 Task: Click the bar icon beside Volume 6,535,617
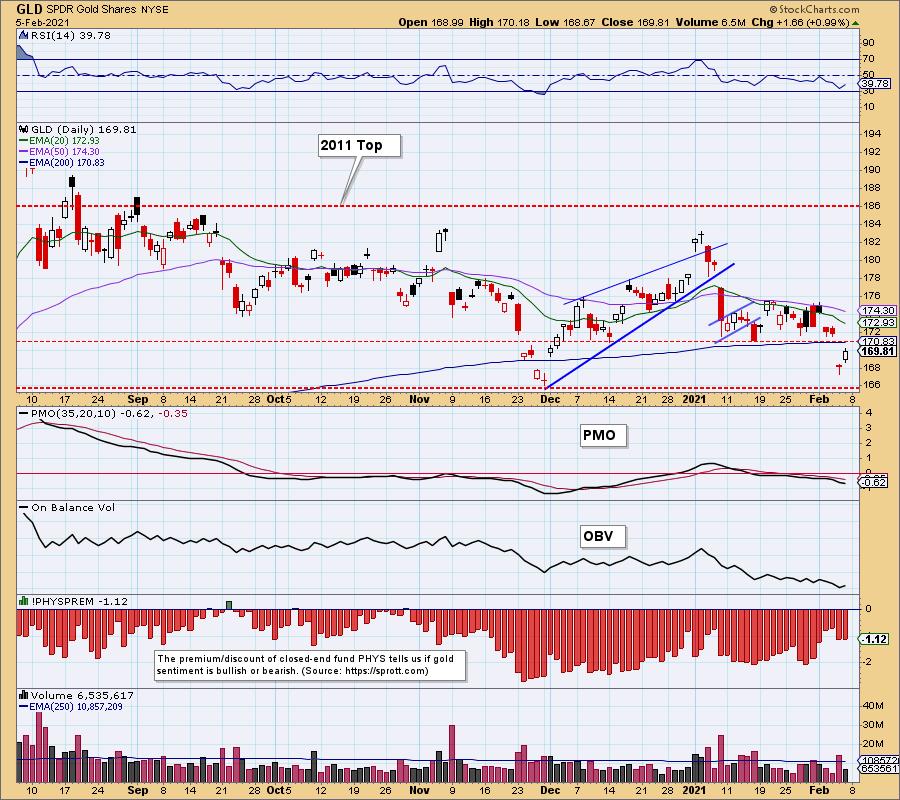(x=24, y=695)
